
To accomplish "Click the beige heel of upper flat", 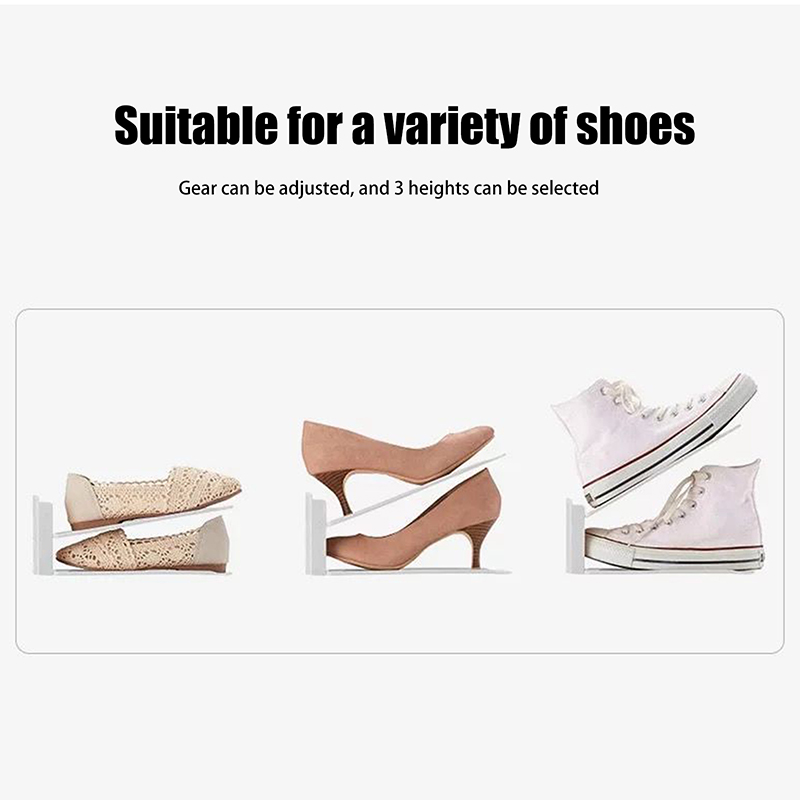I will (x=83, y=501).
